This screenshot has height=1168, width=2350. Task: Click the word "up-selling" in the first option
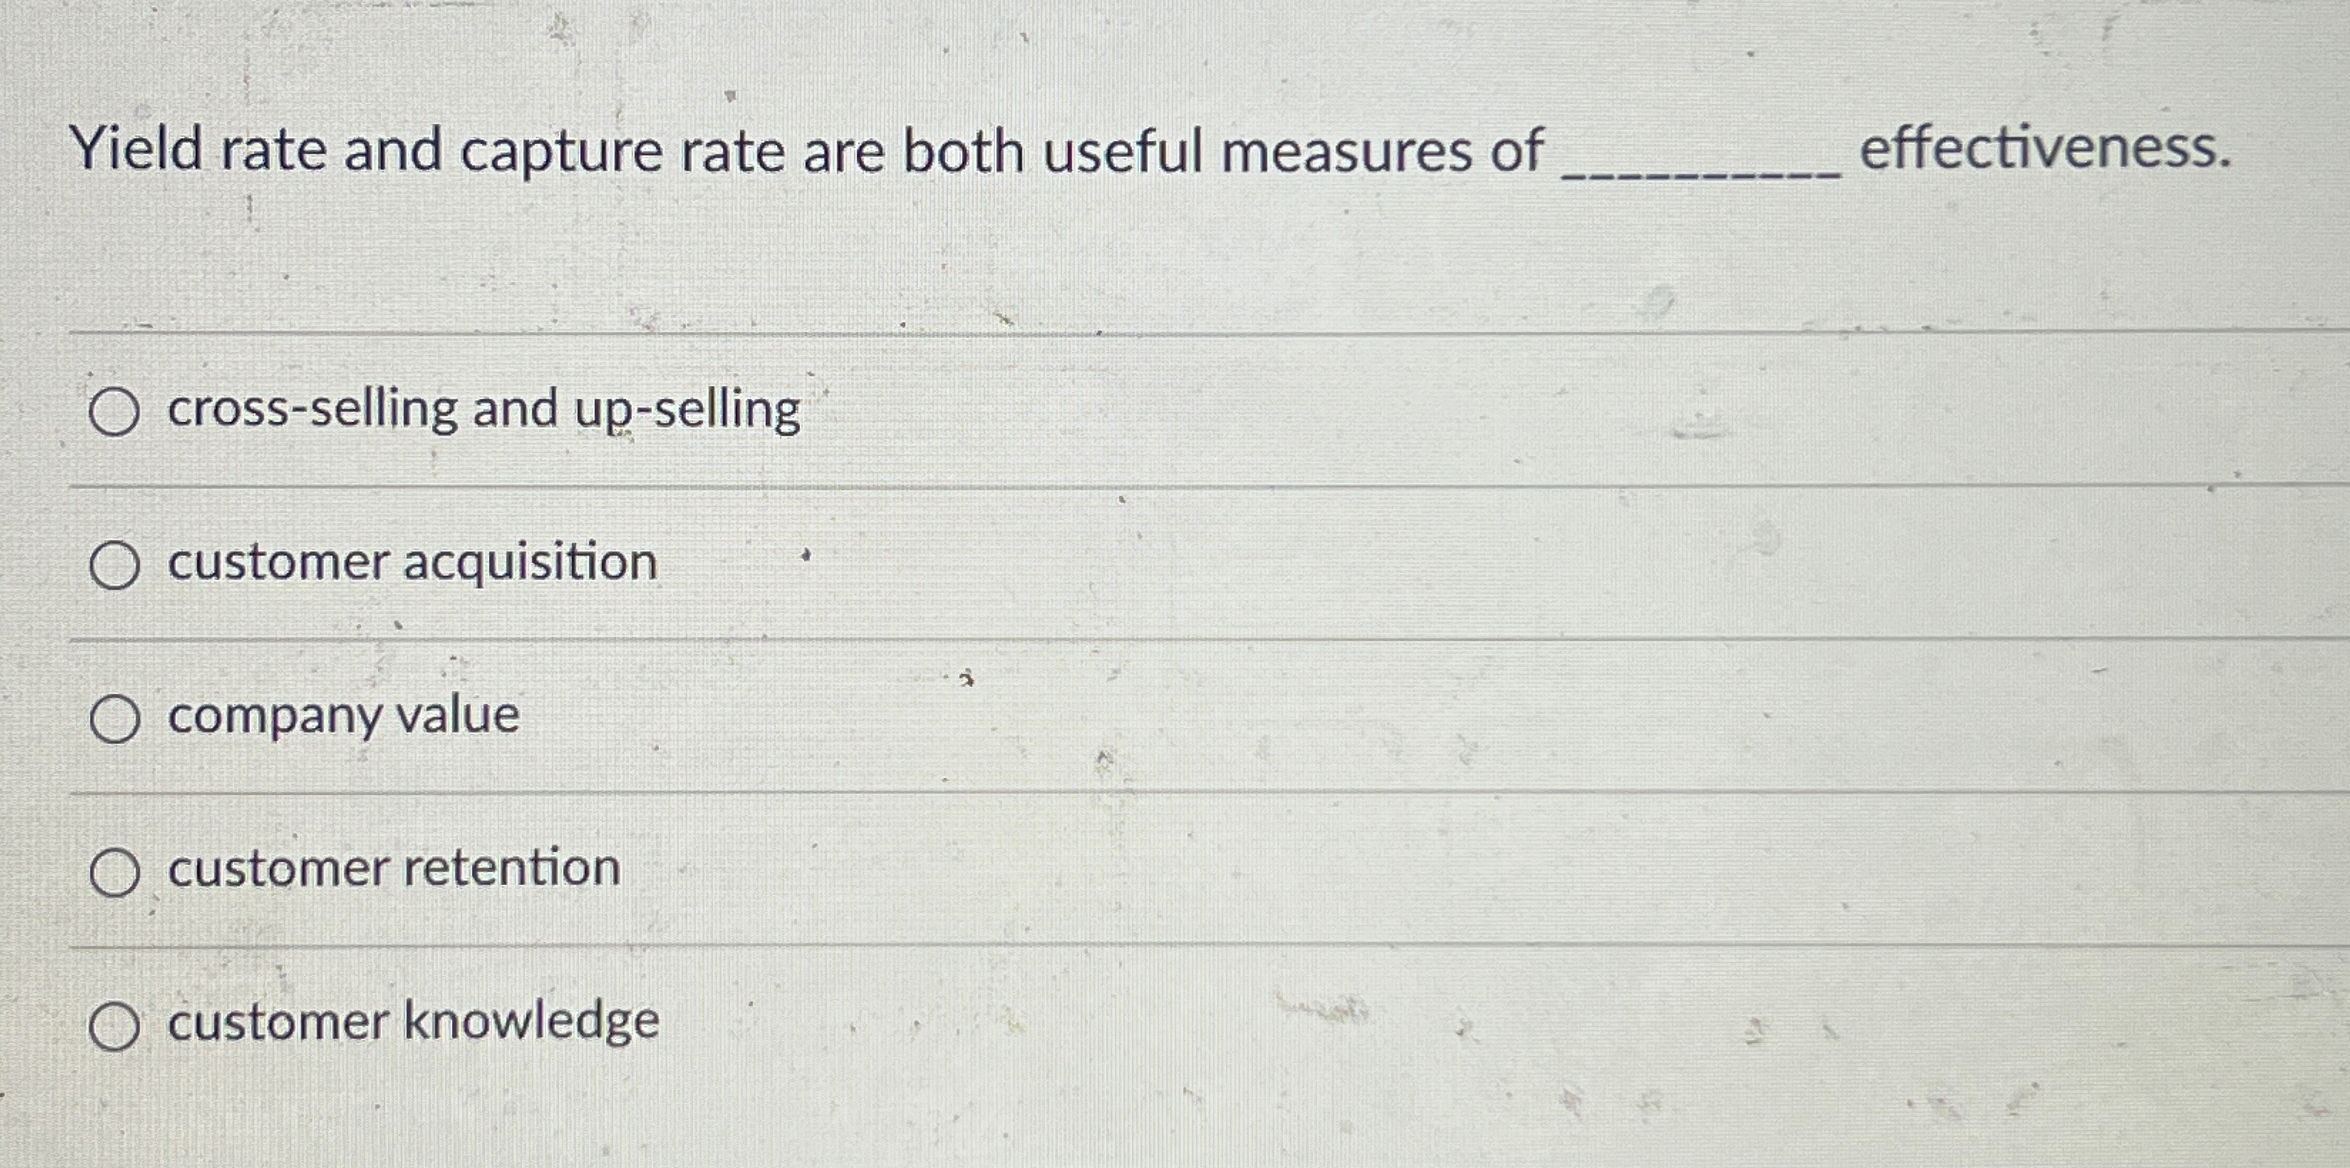coord(687,410)
